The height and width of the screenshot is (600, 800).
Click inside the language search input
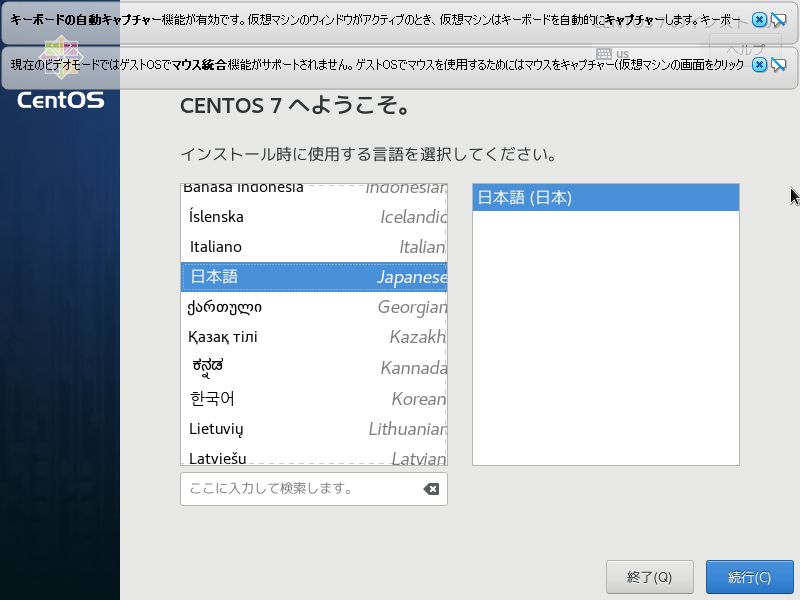pos(300,488)
